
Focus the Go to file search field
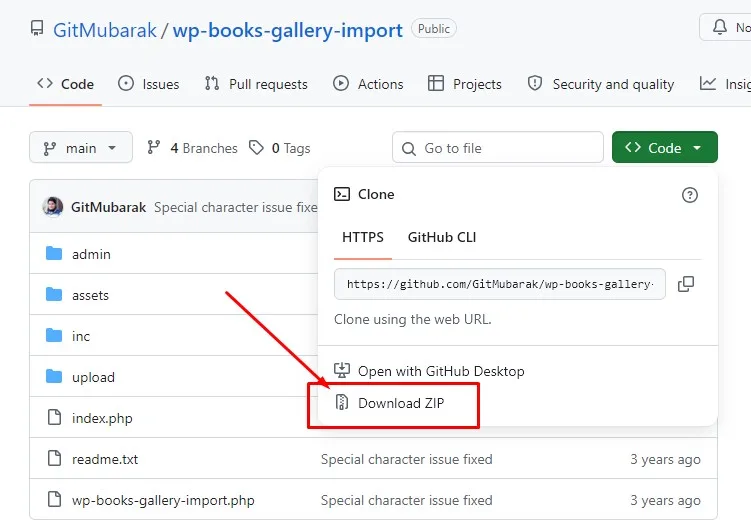tap(498, 148)
